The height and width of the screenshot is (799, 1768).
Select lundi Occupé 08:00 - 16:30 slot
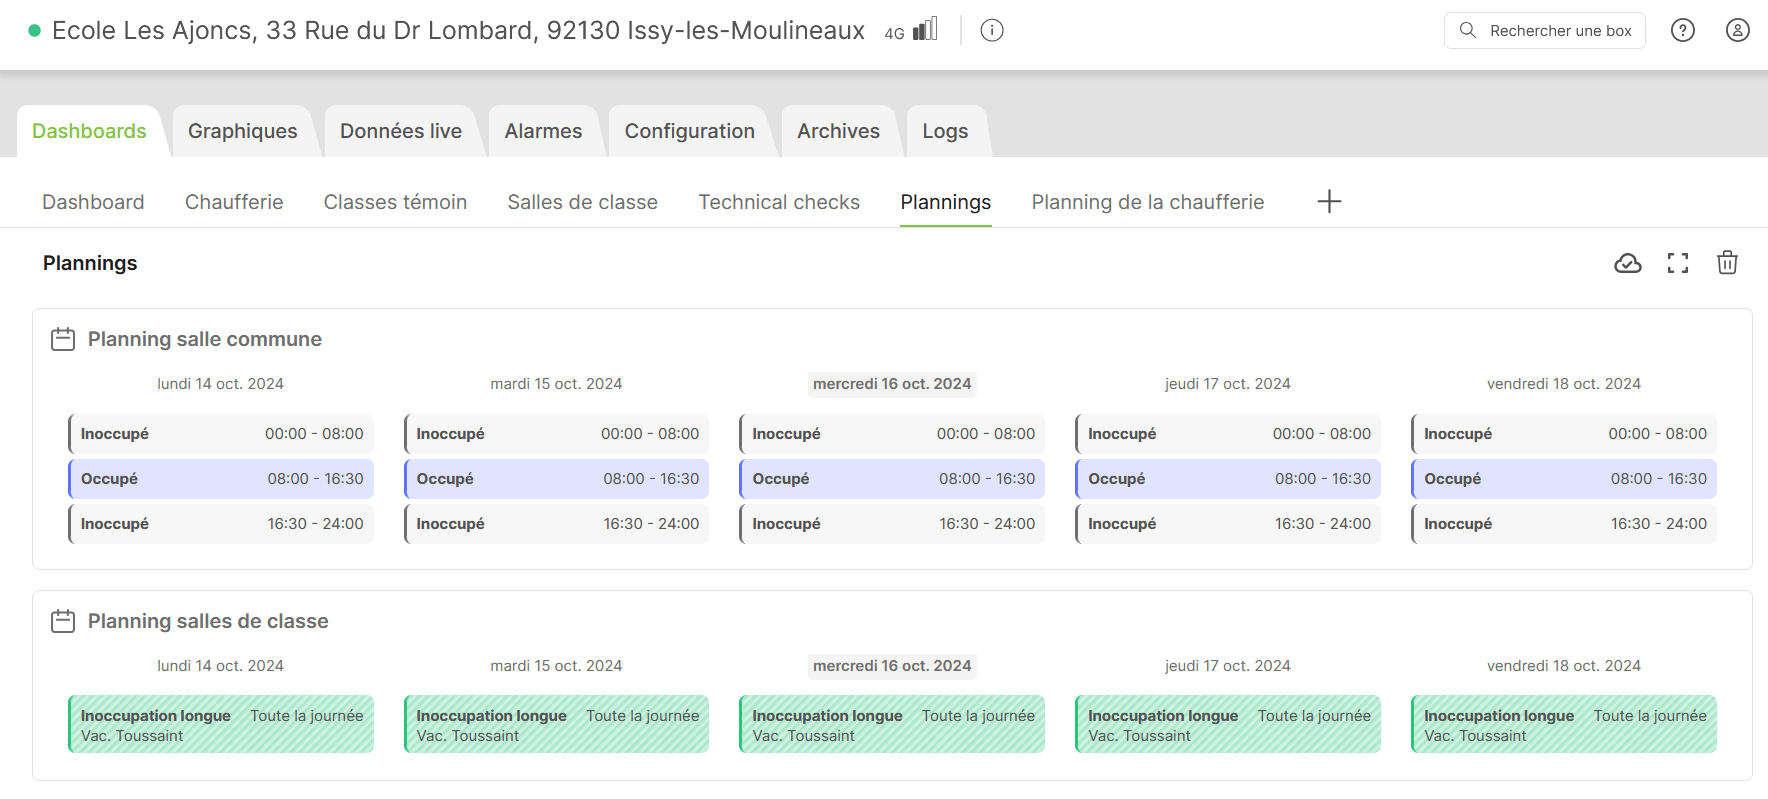pyautogui.click(x=221, y=479)
